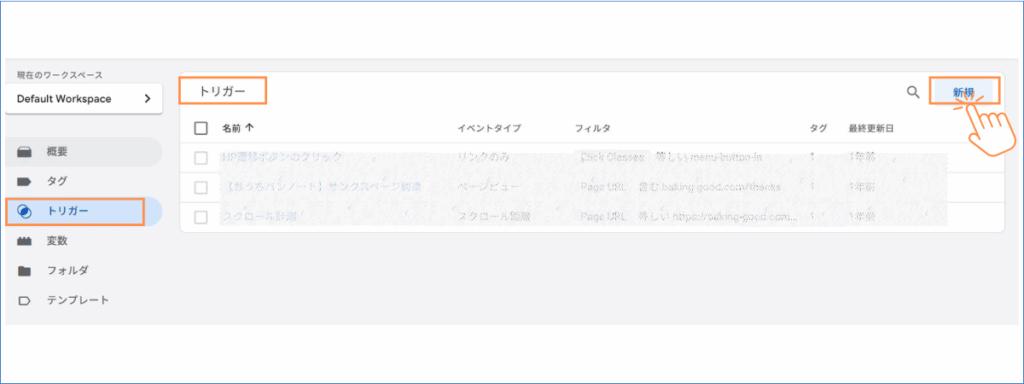Click the イベントタイプ column header
The width and height of the screenshot is (1024, 384).
click(x=489, y=129)
